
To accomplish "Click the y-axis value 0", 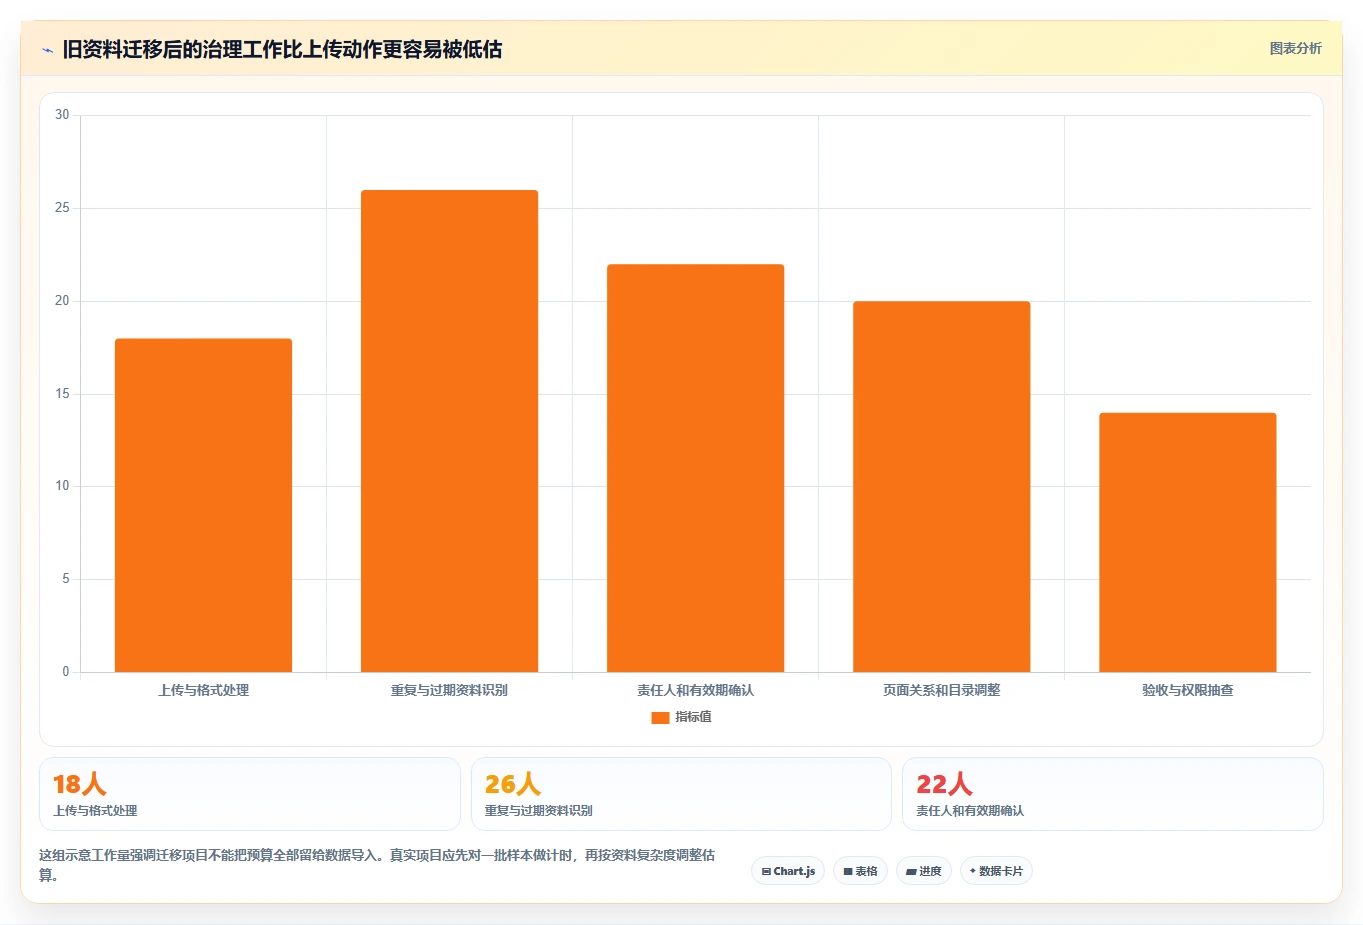I will 66,672.
